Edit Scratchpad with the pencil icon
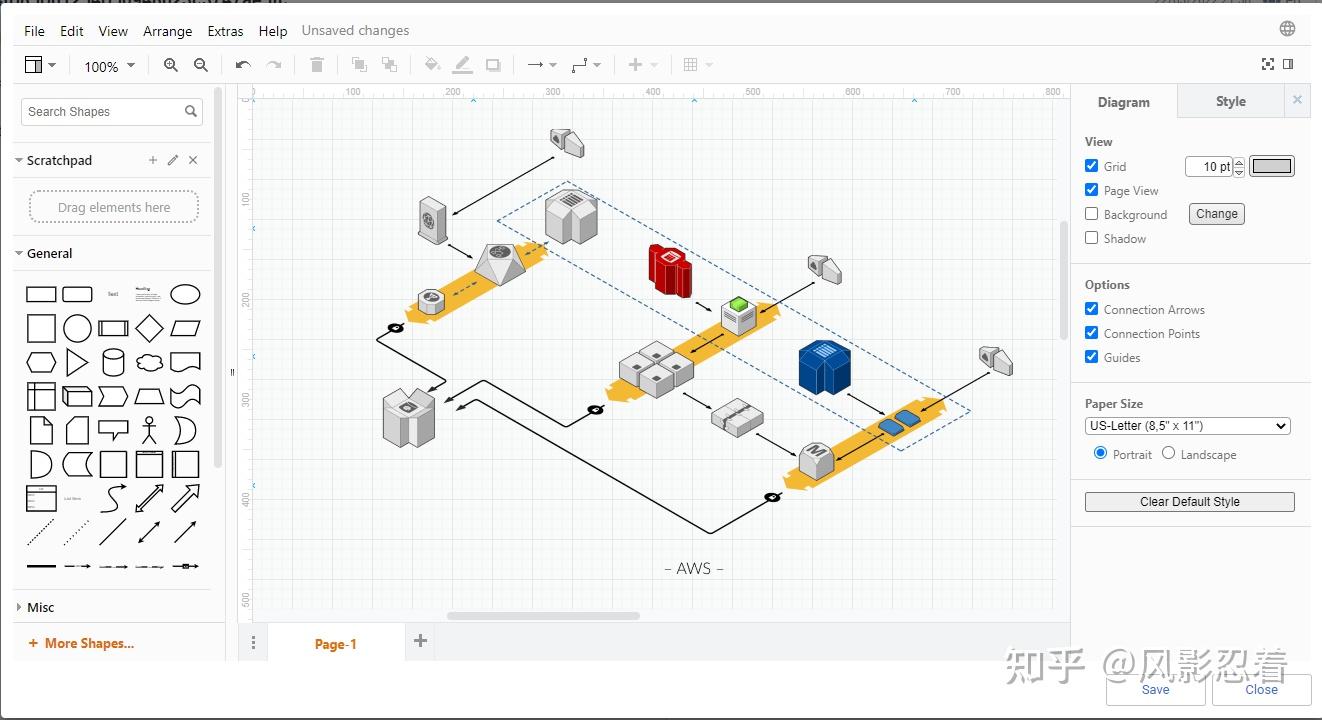The height and width of the screenshot is (720, 1322). 173,160
